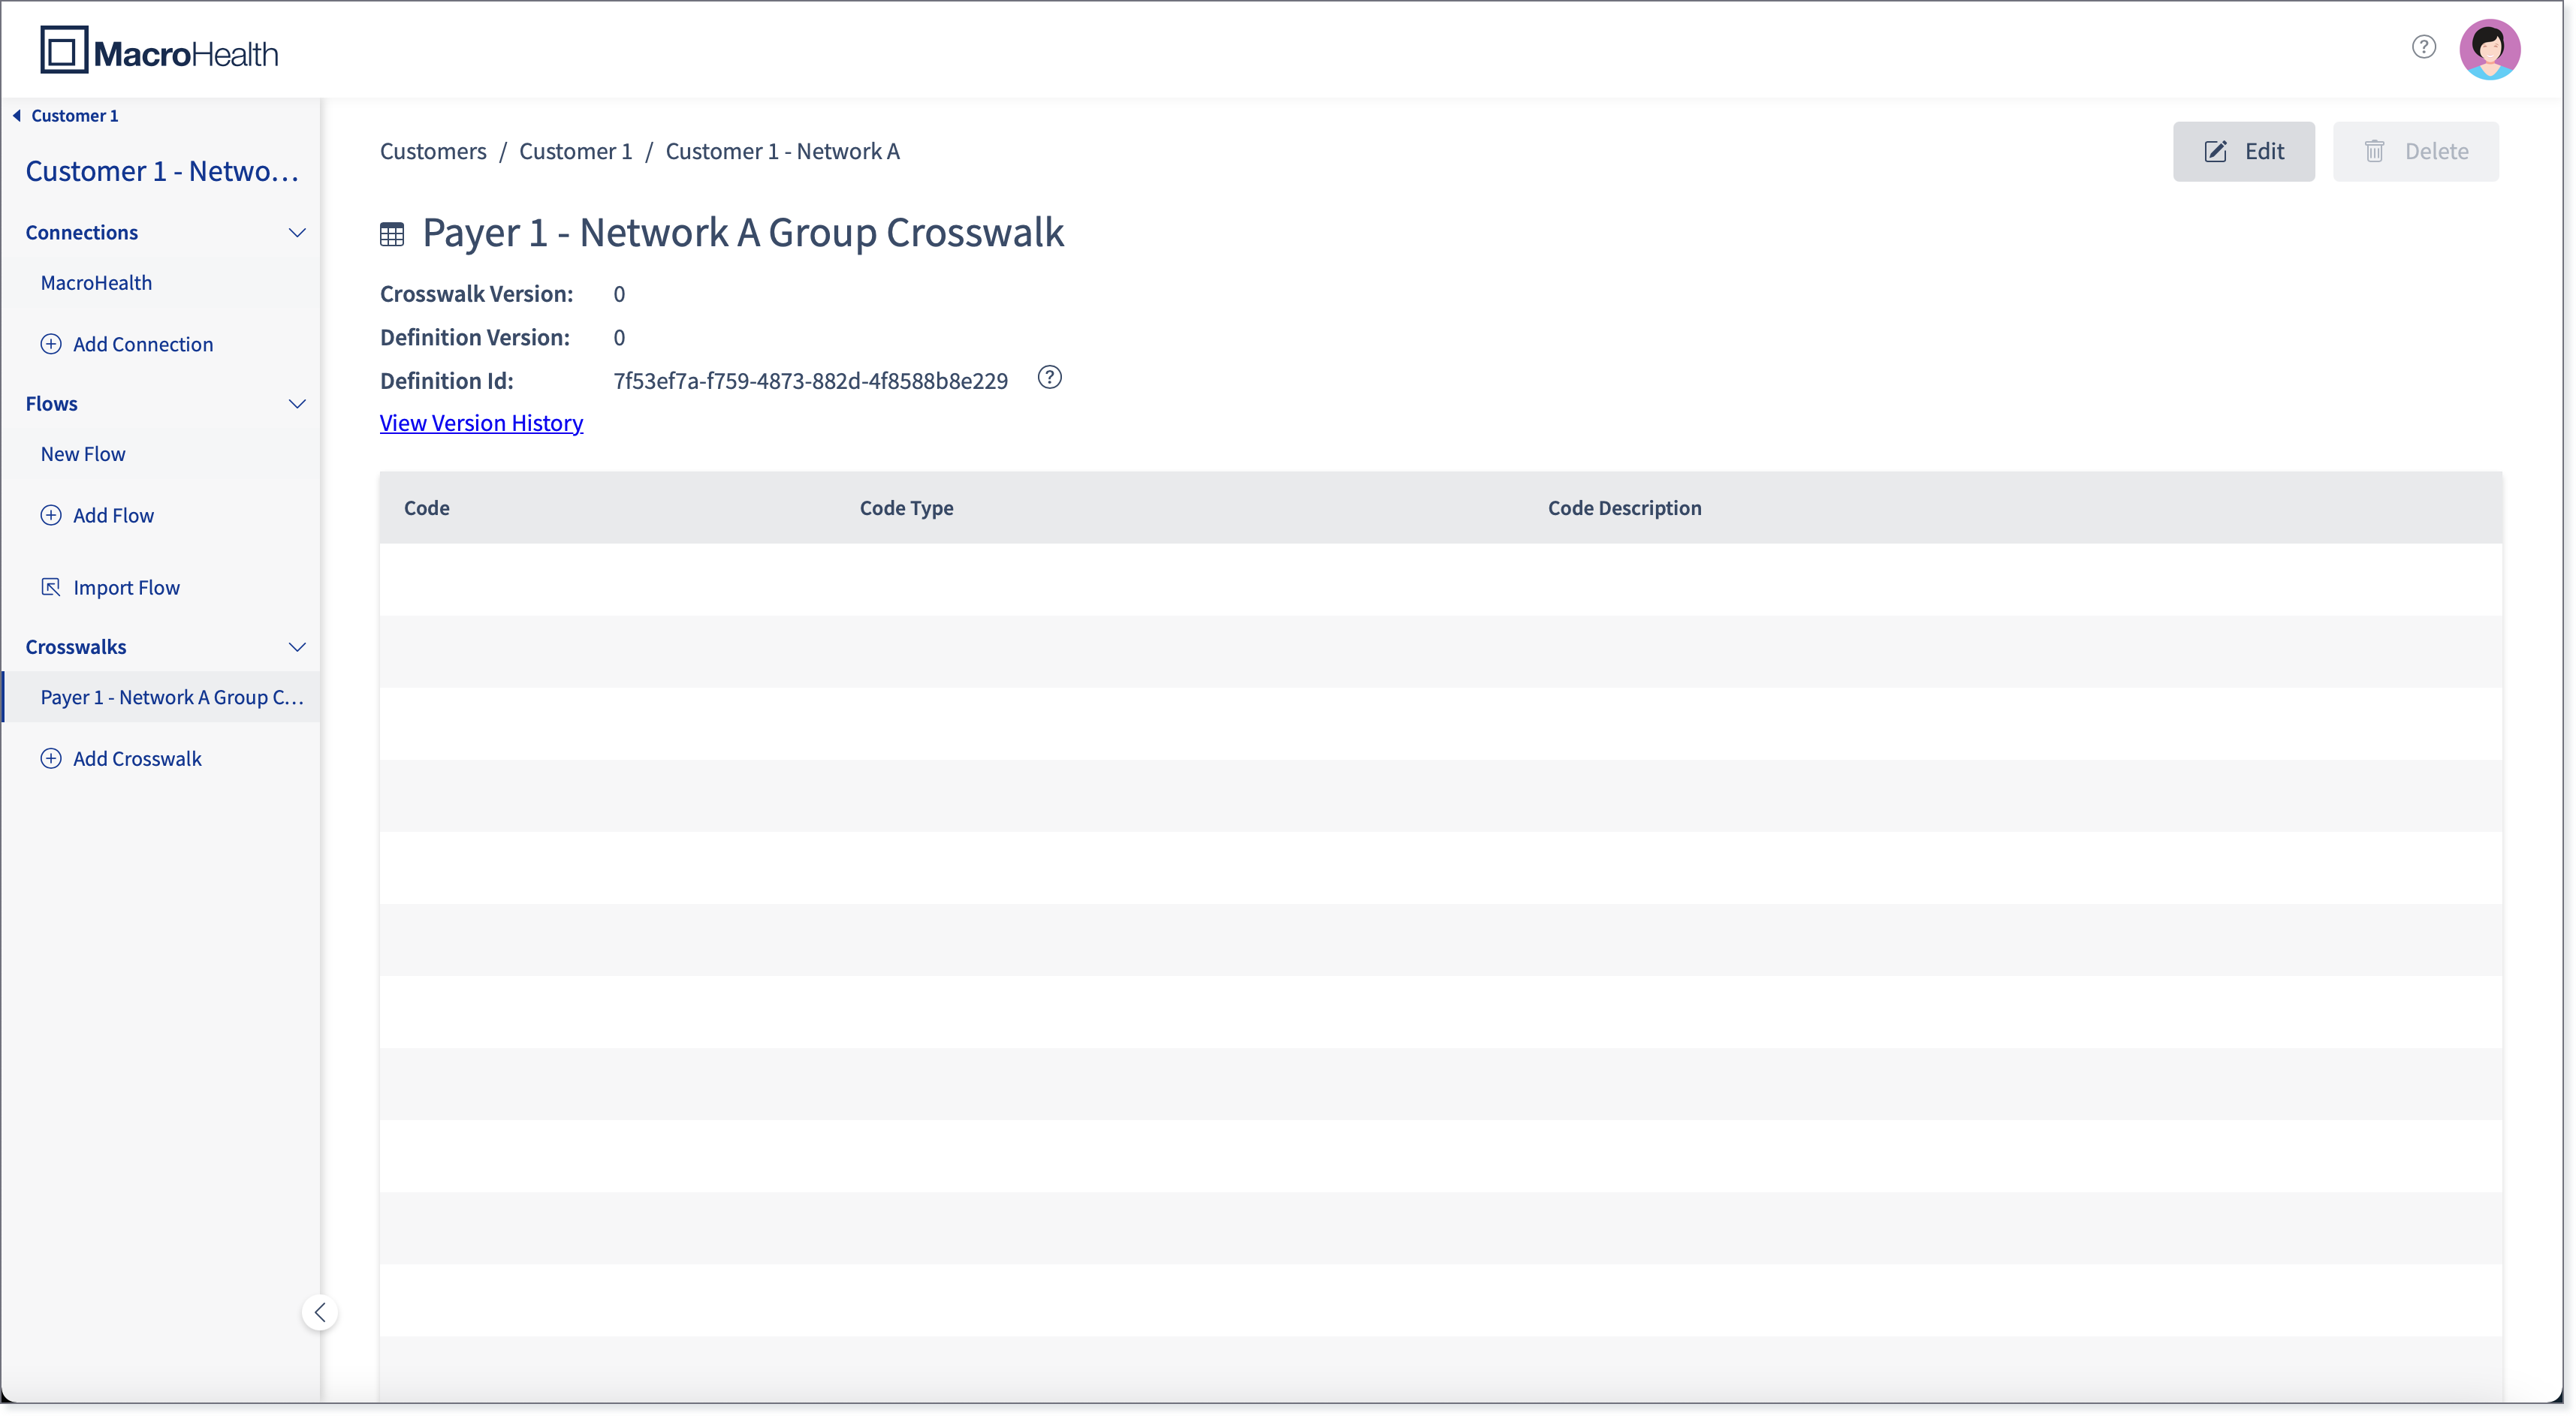Click the MacroHealth logo
2576x1416 pixels.
tap(160, 50)
